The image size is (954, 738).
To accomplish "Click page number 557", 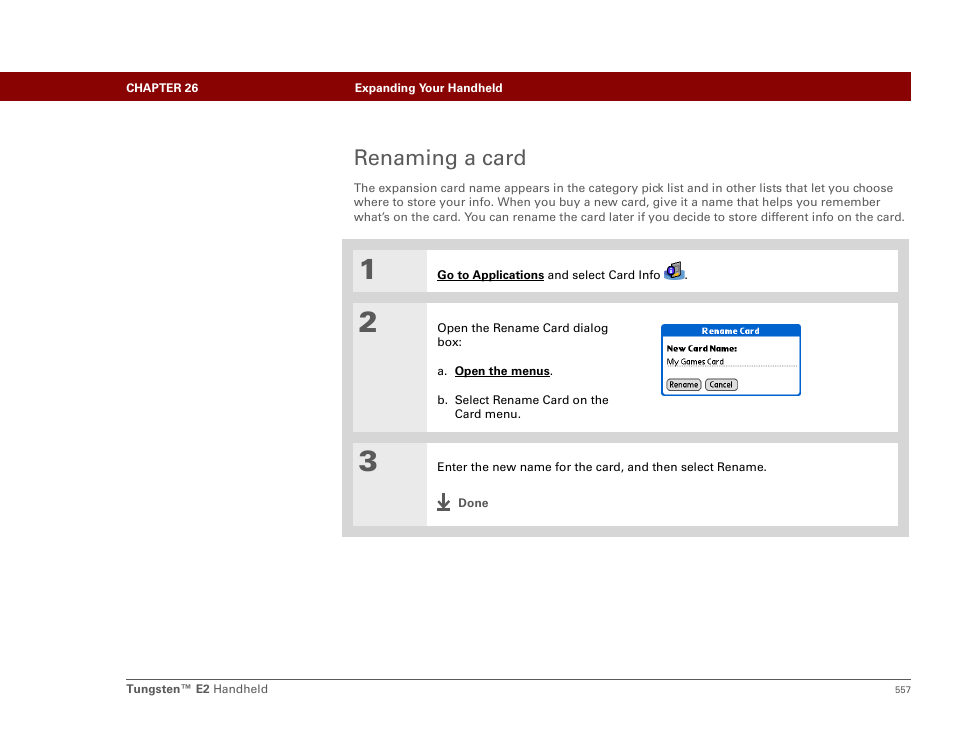I will [x=902, y=690].
